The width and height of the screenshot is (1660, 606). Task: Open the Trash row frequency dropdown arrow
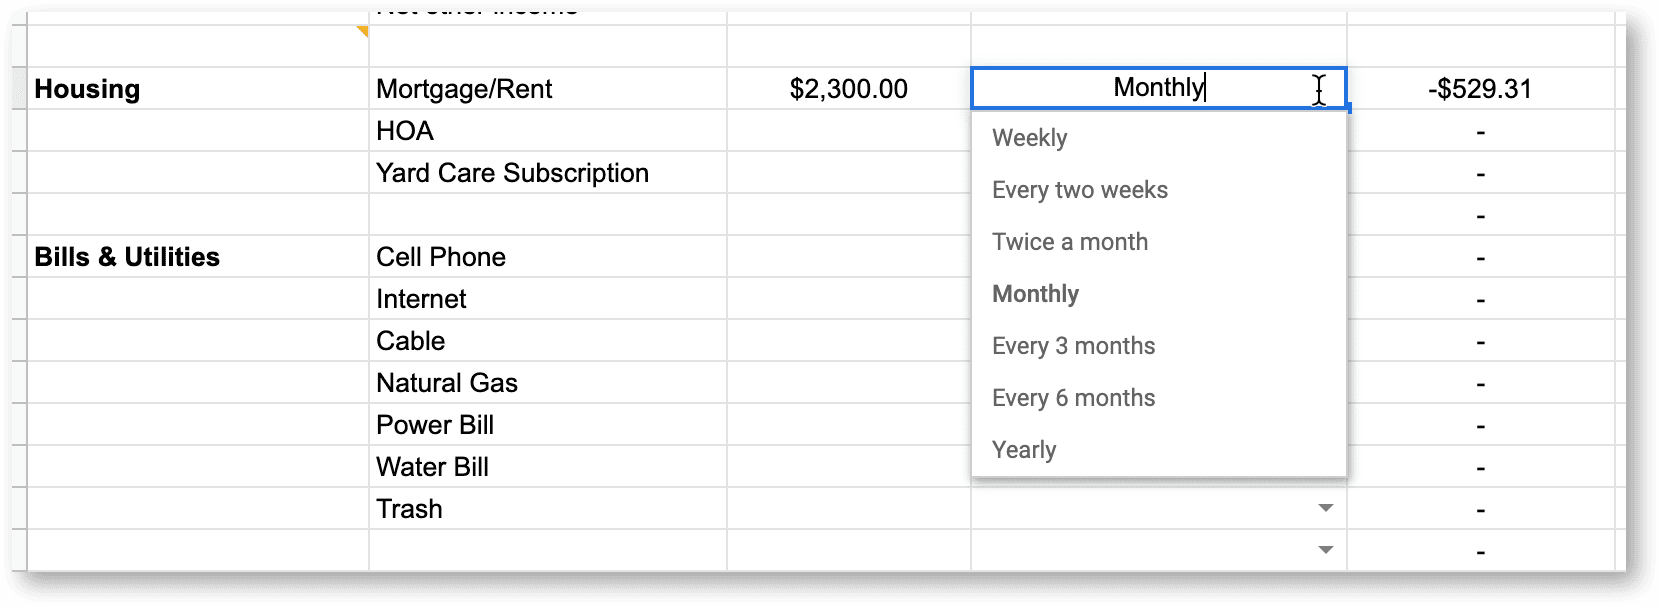pos(1326,508)
